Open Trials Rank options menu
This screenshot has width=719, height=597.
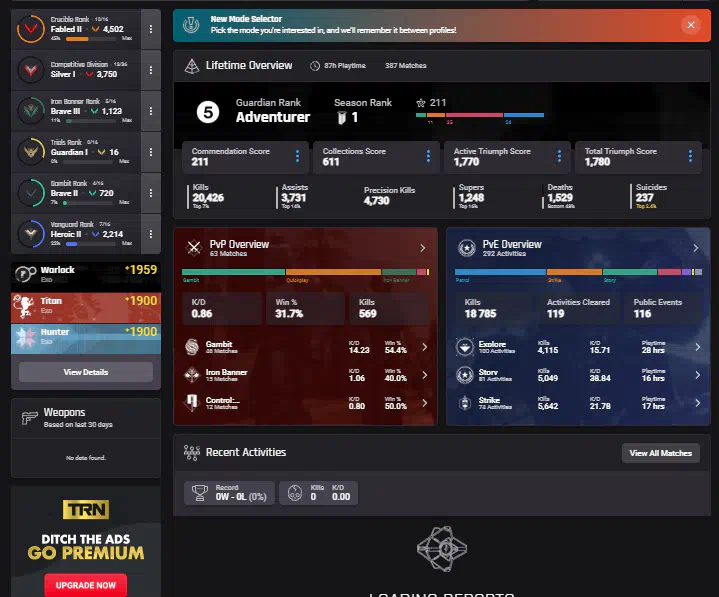coord(151,152)
